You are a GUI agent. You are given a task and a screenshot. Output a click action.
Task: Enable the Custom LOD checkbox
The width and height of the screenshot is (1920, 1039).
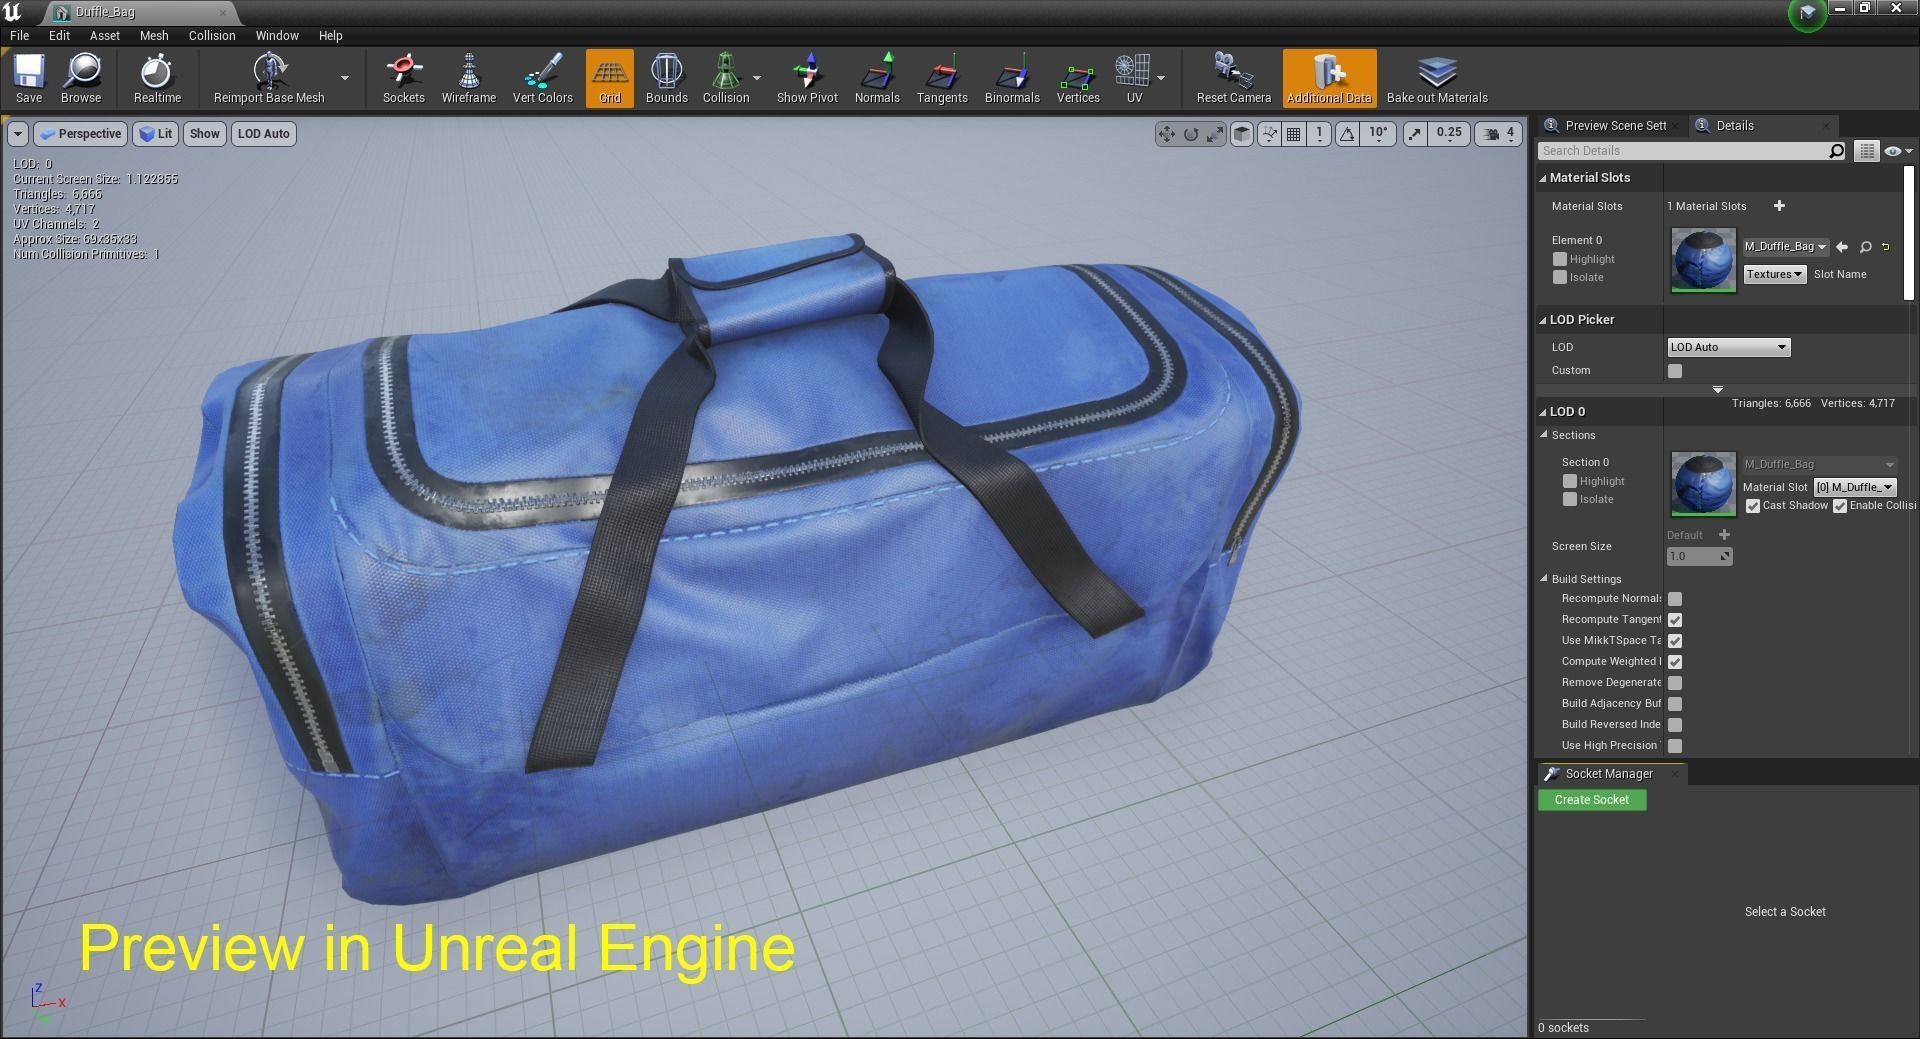click(x=1675, y=371)
